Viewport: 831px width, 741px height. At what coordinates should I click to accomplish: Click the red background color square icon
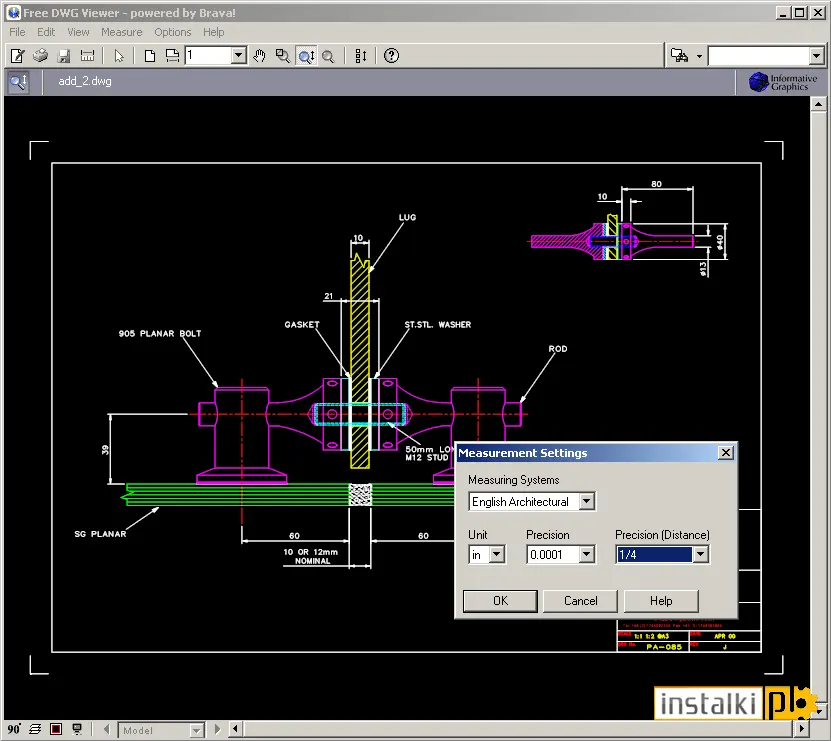[56, 729]
